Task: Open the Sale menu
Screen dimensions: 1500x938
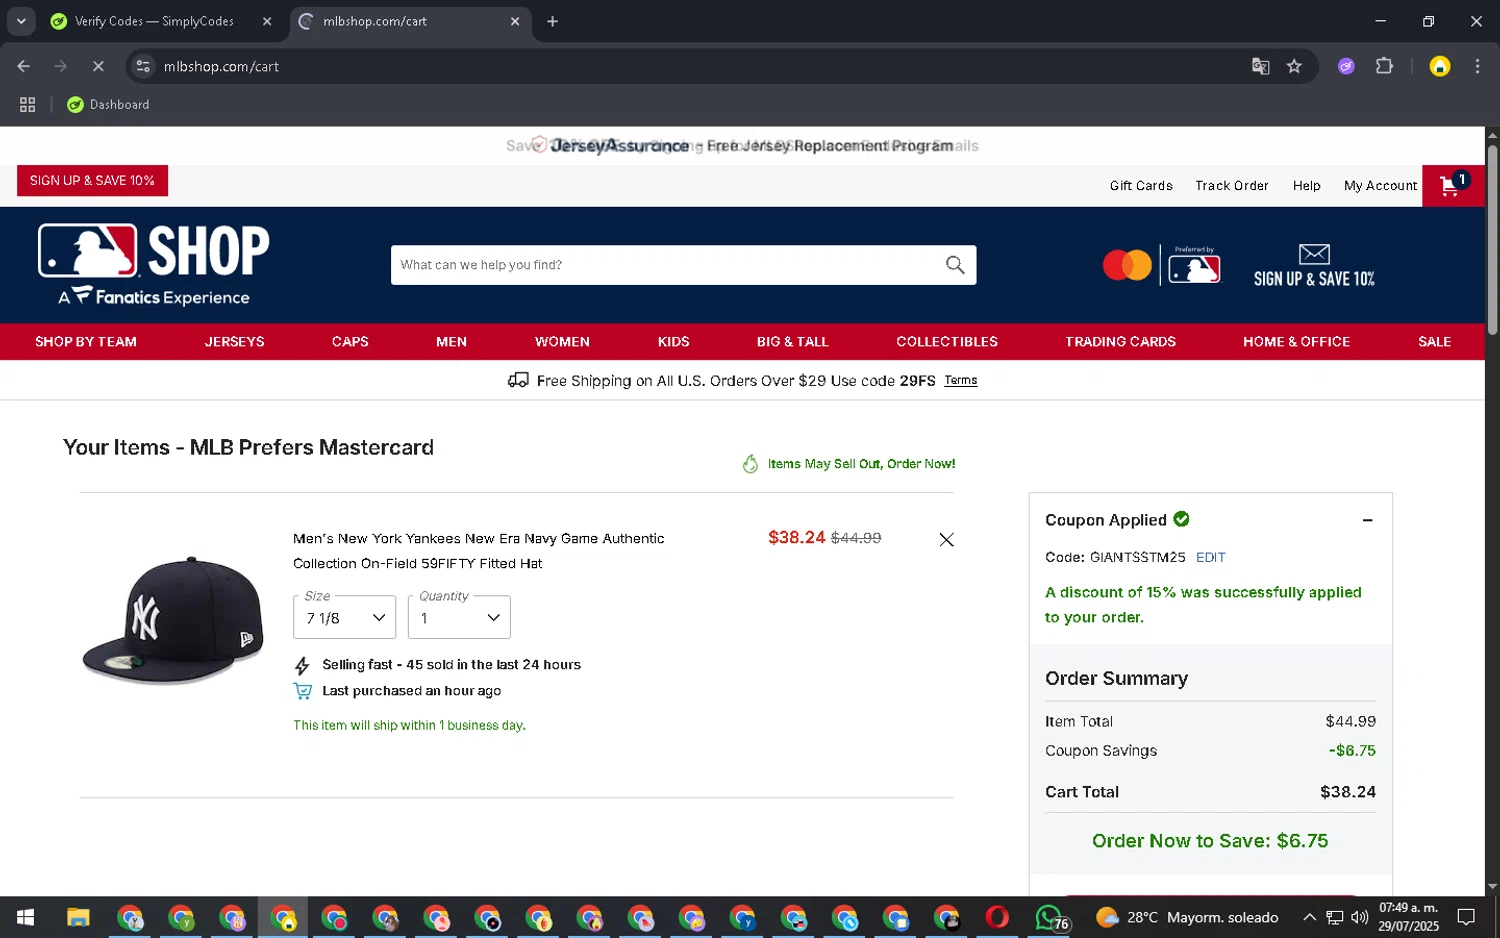Action: click(1434, 342)
